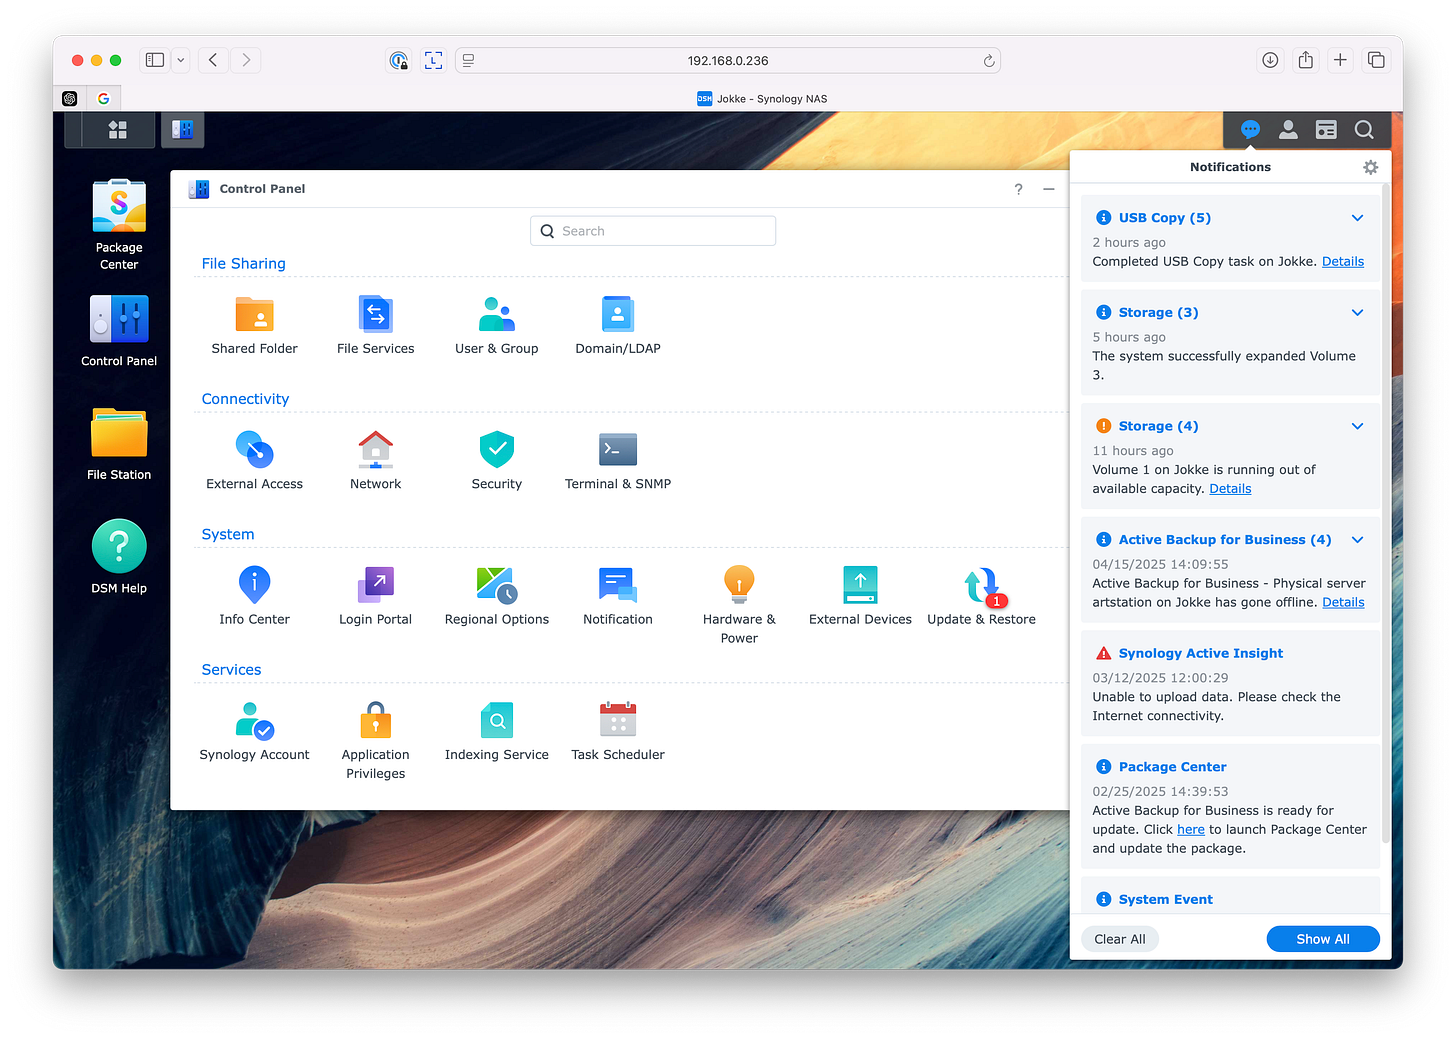Open Safari downloads
Screen dimensions: 1456x1039
point(1269,60)
